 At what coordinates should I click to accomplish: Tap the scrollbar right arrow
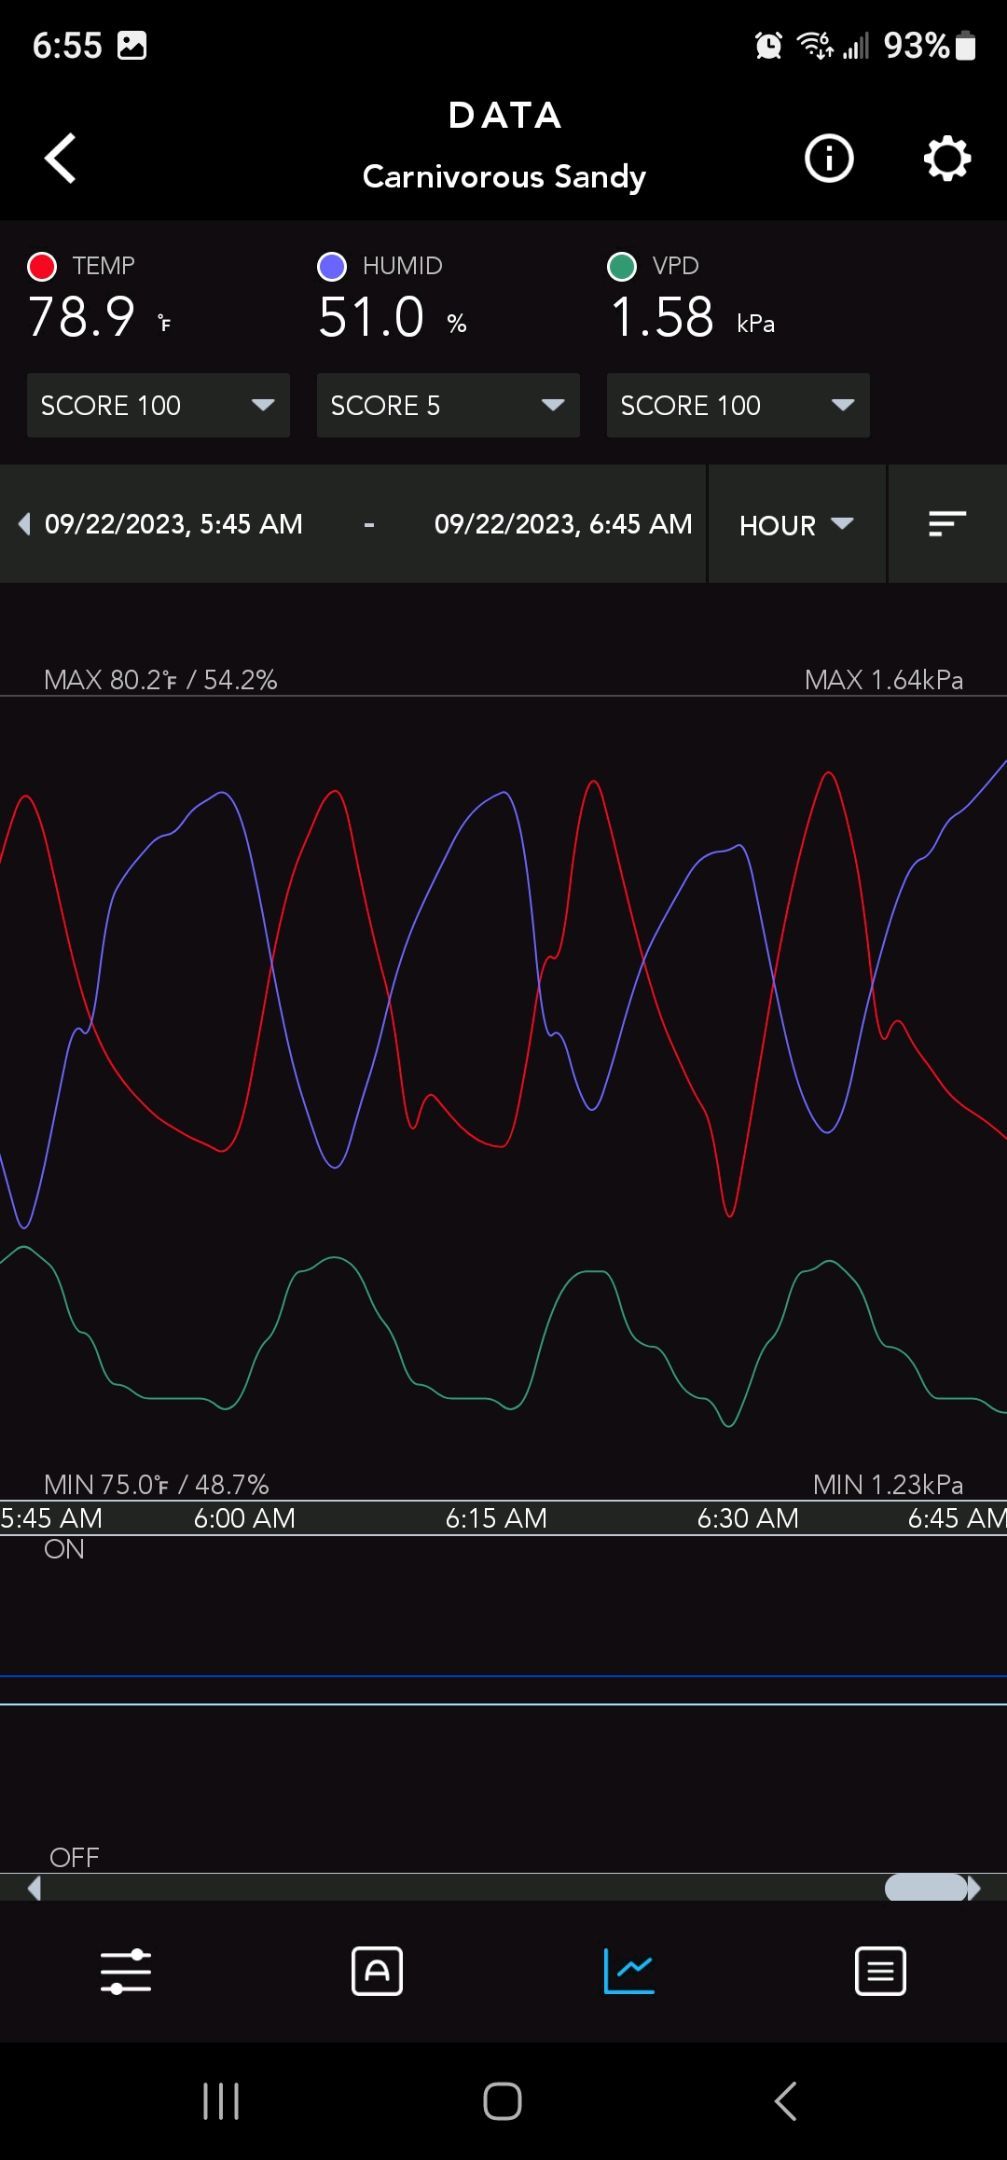[x=974, y=1888]
